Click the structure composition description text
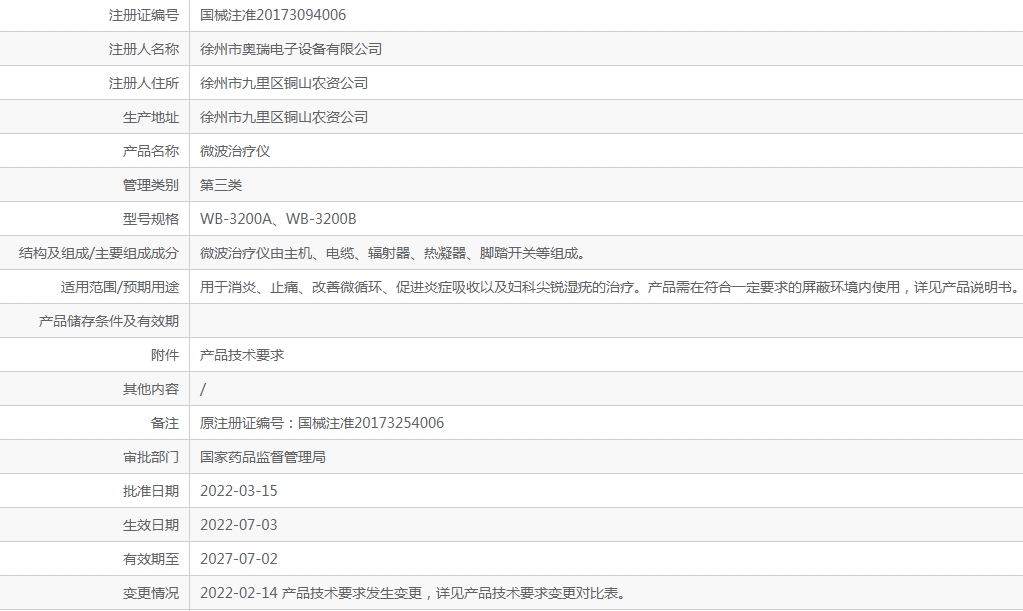The height and width of the screenshot is (611, 1023). tap(393, 253)
